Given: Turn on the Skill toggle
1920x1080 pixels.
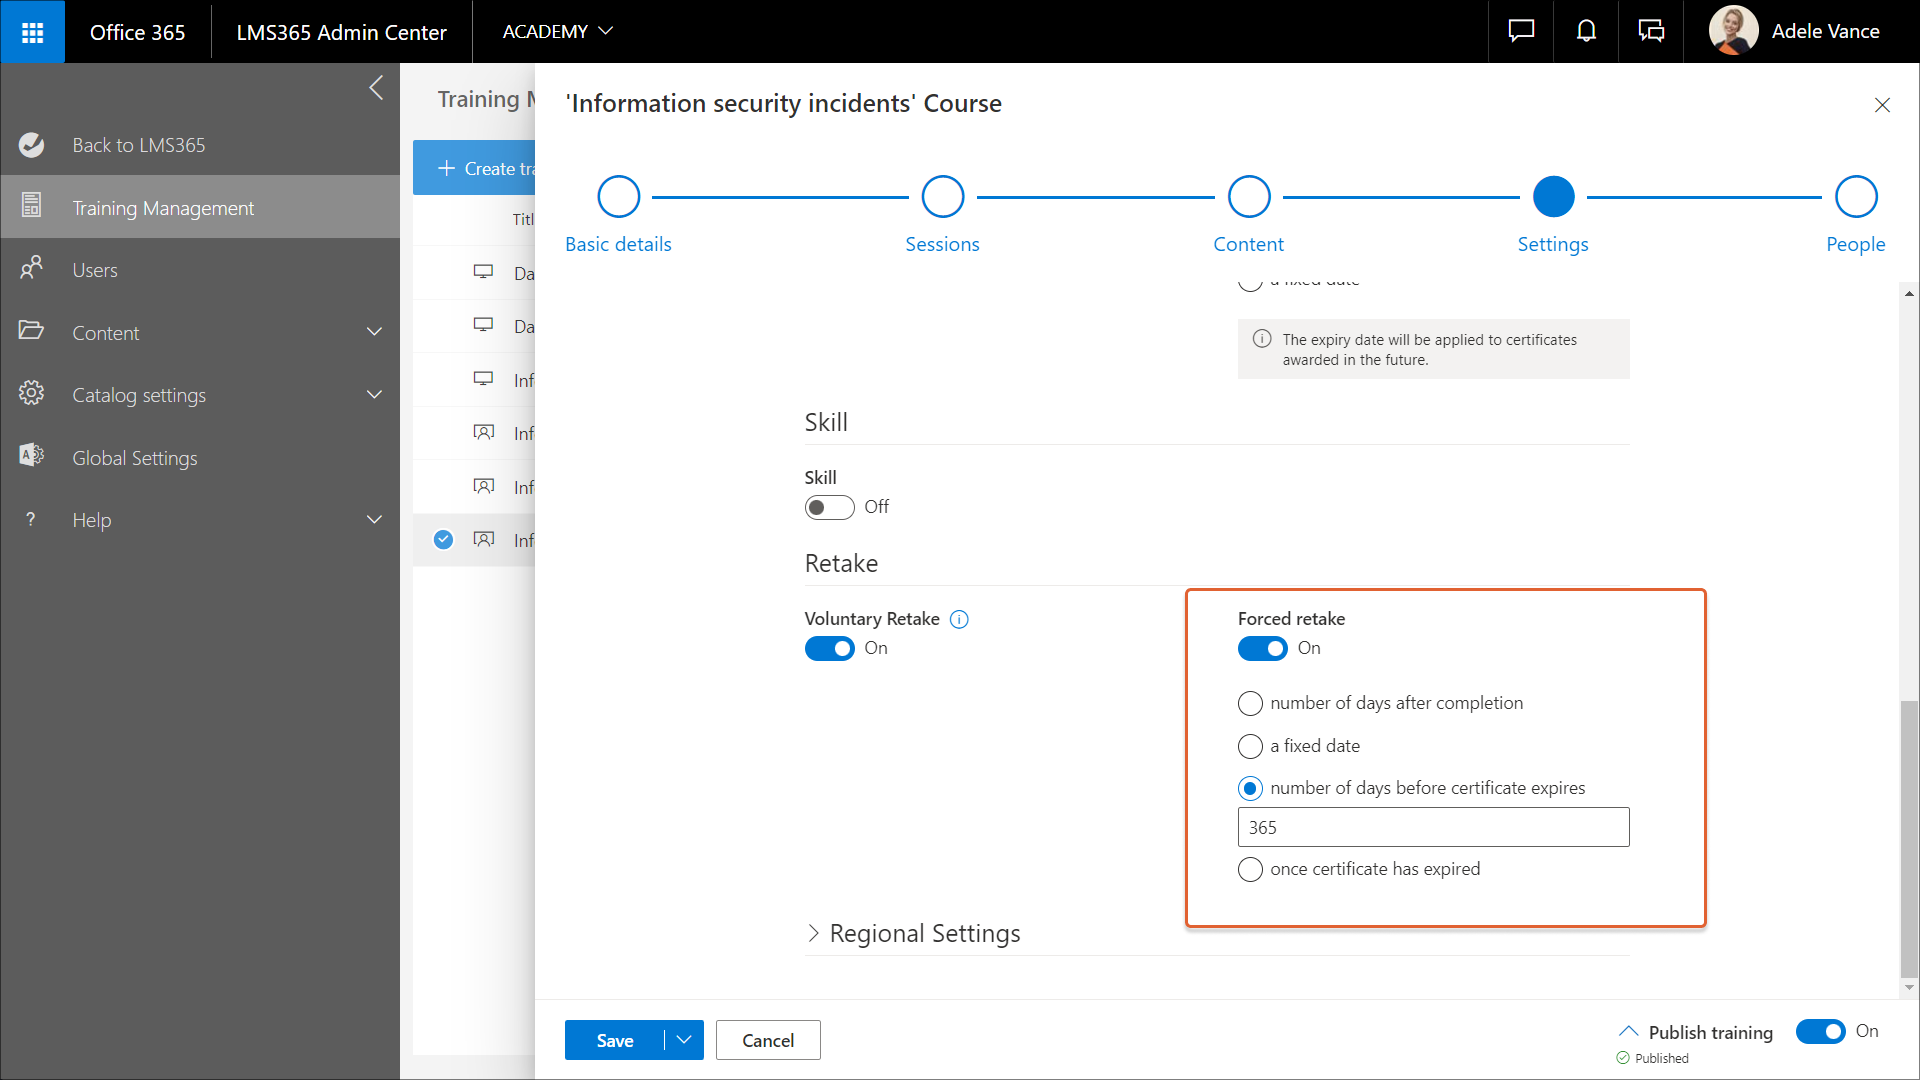Looking at the screenshot, I should pyautogui.click(x=829, y=507).
